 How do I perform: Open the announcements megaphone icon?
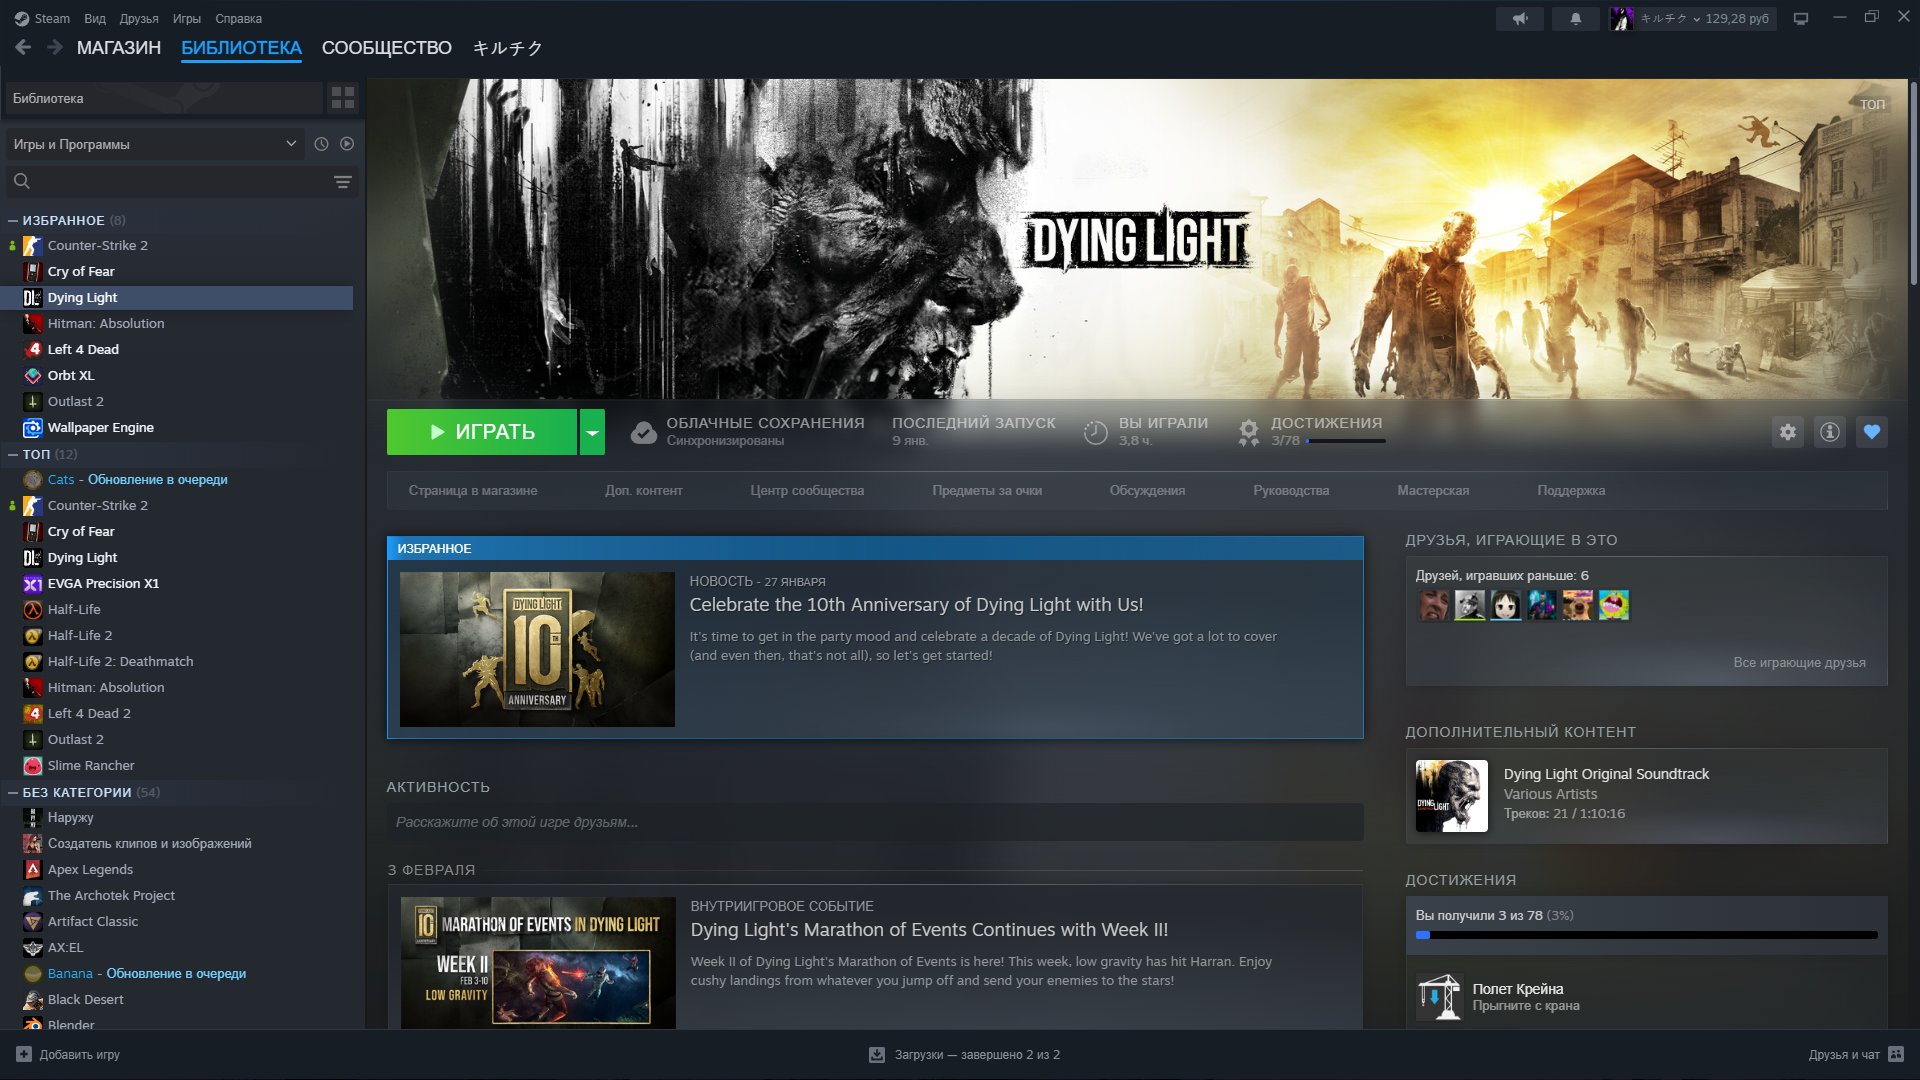[1520, 18]
